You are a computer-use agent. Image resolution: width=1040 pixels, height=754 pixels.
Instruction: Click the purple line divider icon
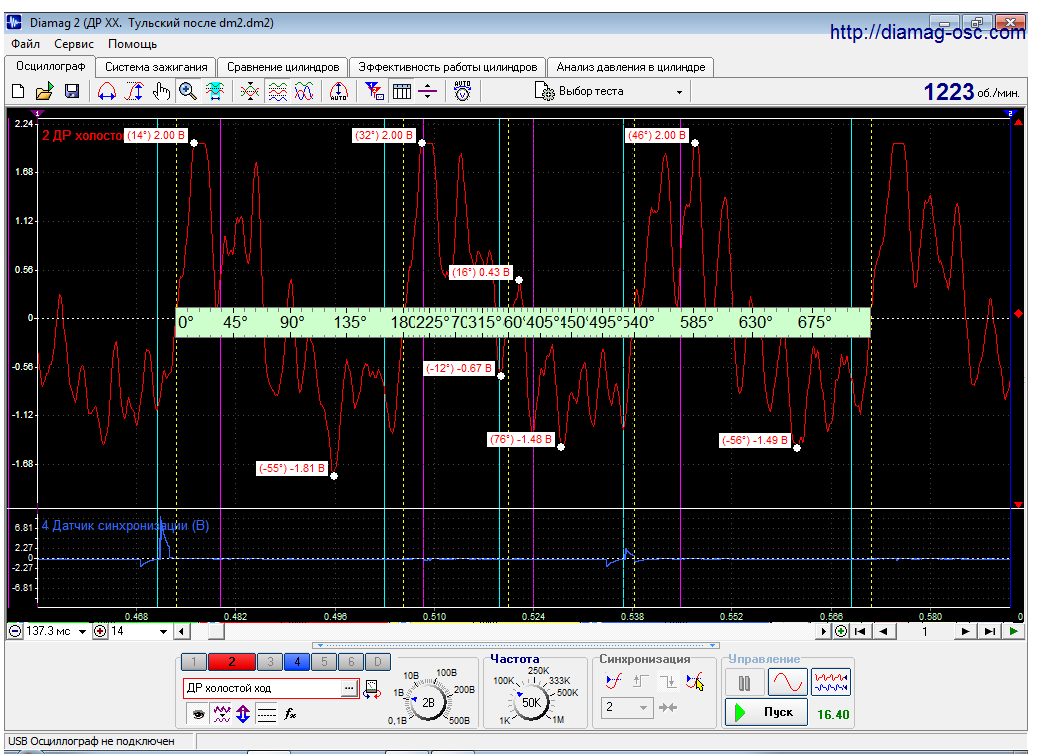[428, 92]
